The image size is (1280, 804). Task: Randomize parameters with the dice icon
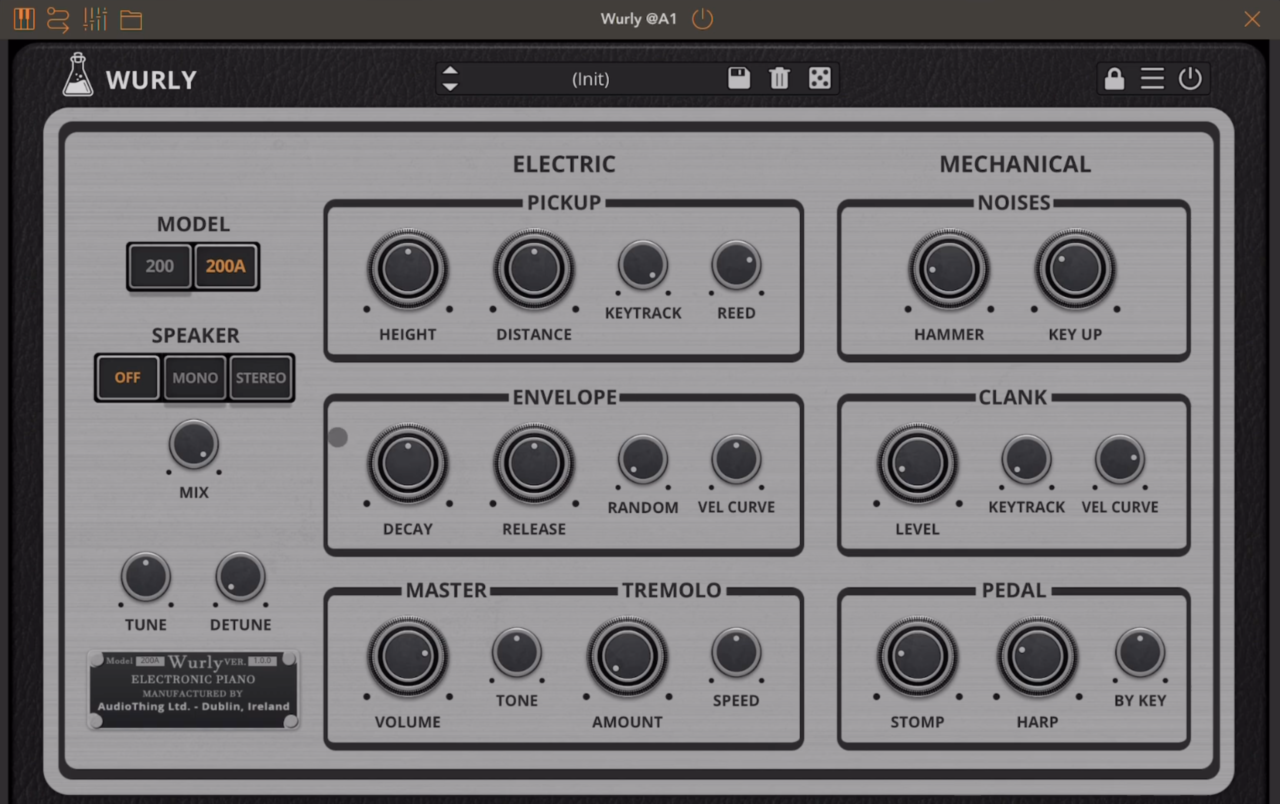tap(820, 79)
